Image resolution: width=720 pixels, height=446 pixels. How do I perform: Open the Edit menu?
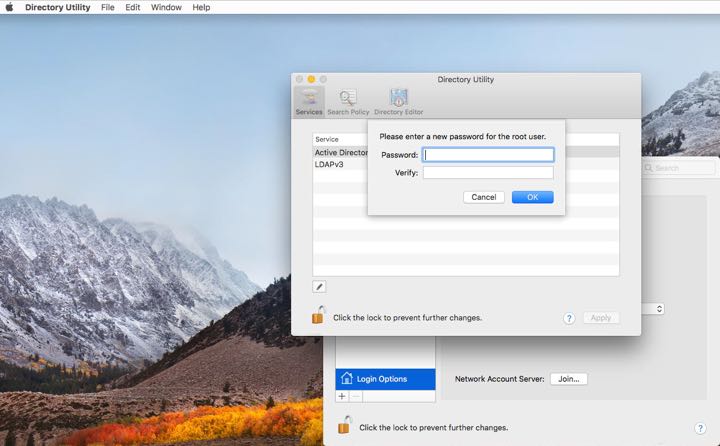(132, 7)
